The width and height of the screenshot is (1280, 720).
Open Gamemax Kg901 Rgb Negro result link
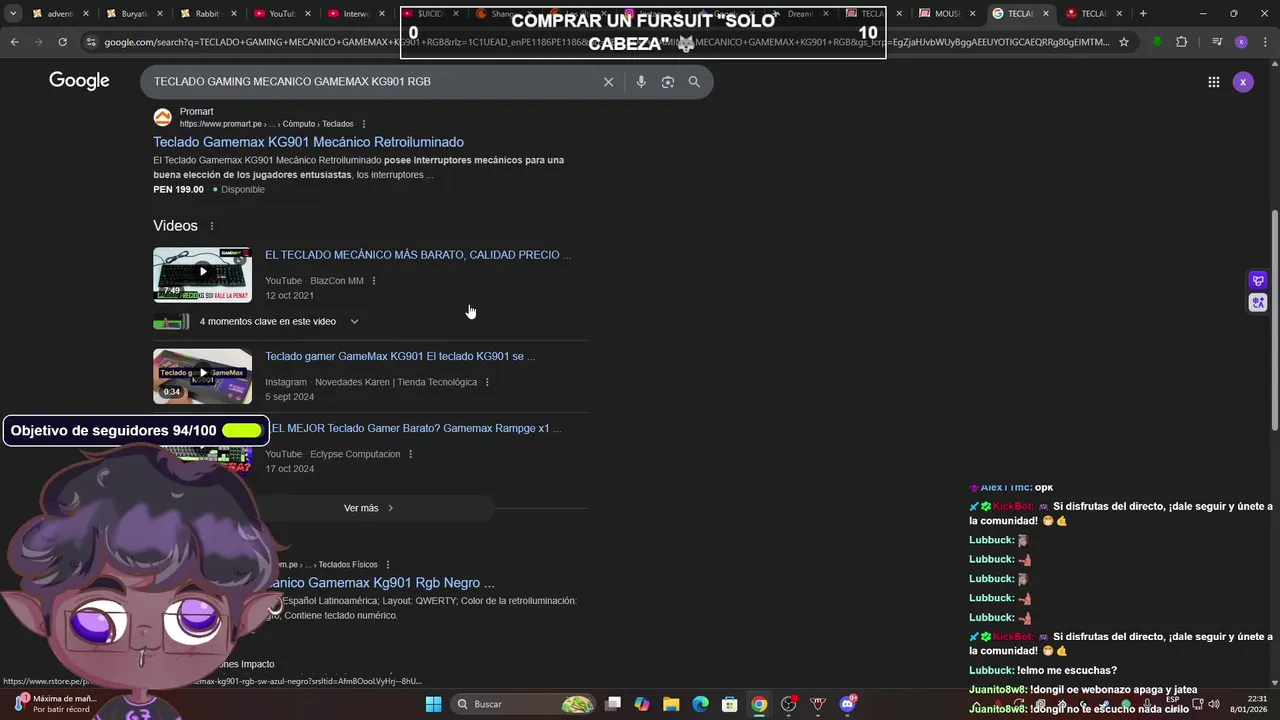(381, 583)
